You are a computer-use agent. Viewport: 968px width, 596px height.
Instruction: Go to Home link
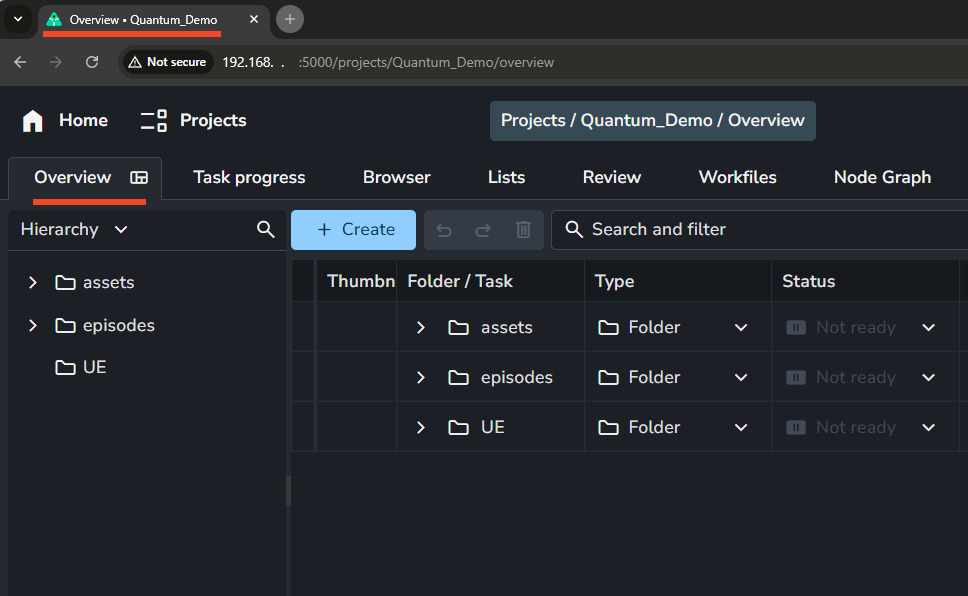tap(83, 120)
